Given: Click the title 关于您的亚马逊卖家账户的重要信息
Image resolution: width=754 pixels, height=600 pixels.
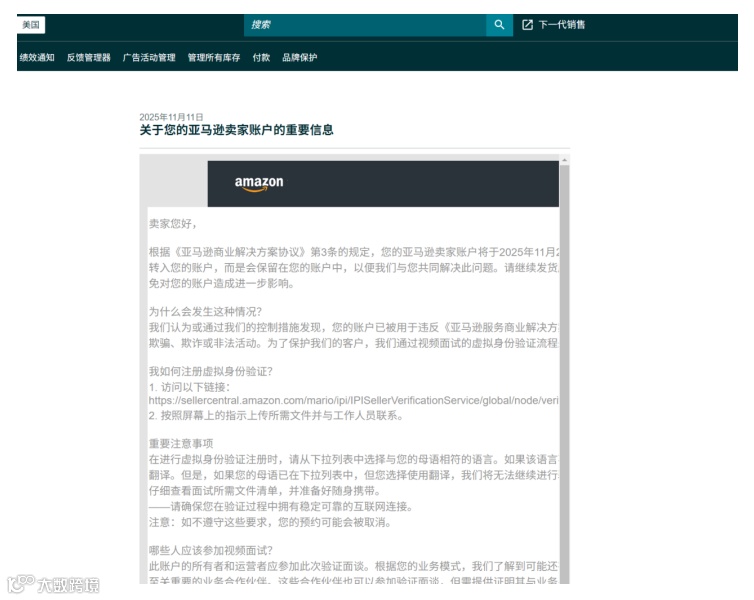Looking at the screenshot, I should pyautogui.click(x=237, y=130).
